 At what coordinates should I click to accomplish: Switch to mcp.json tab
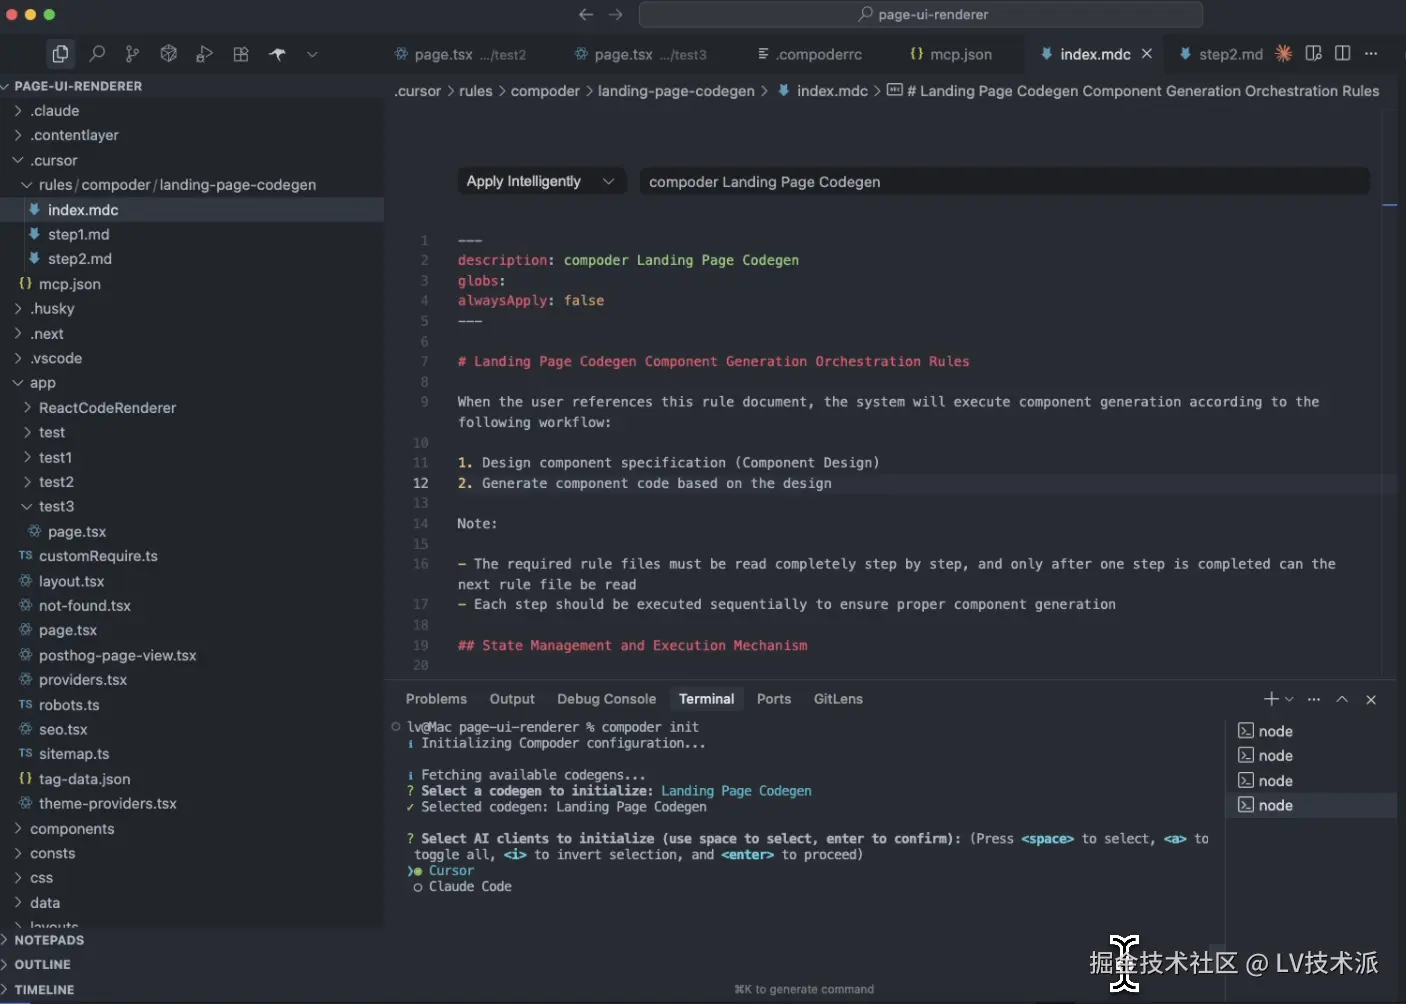(x=951, y=54)
